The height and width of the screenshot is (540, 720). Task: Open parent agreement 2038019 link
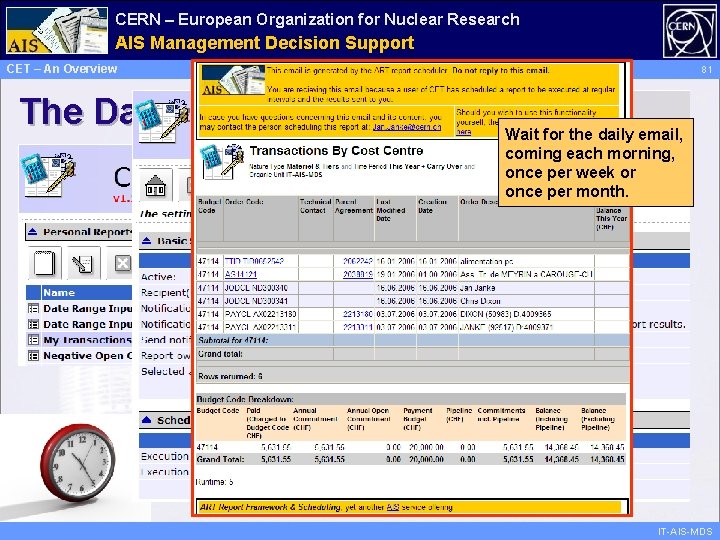pos(357,275)
